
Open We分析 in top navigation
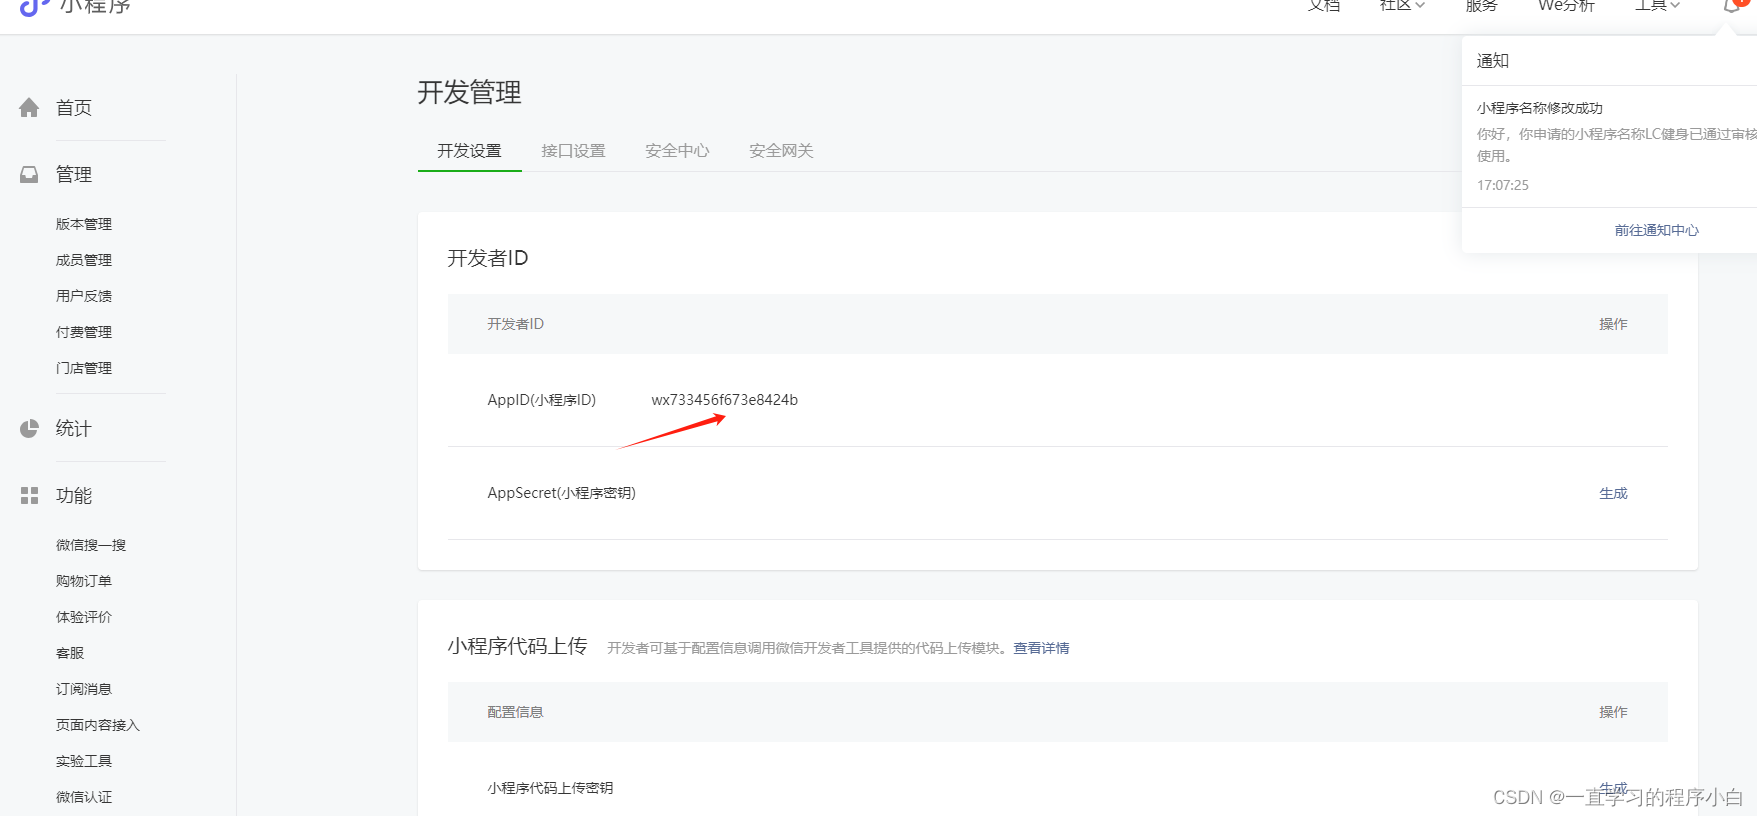(1566, 6)
